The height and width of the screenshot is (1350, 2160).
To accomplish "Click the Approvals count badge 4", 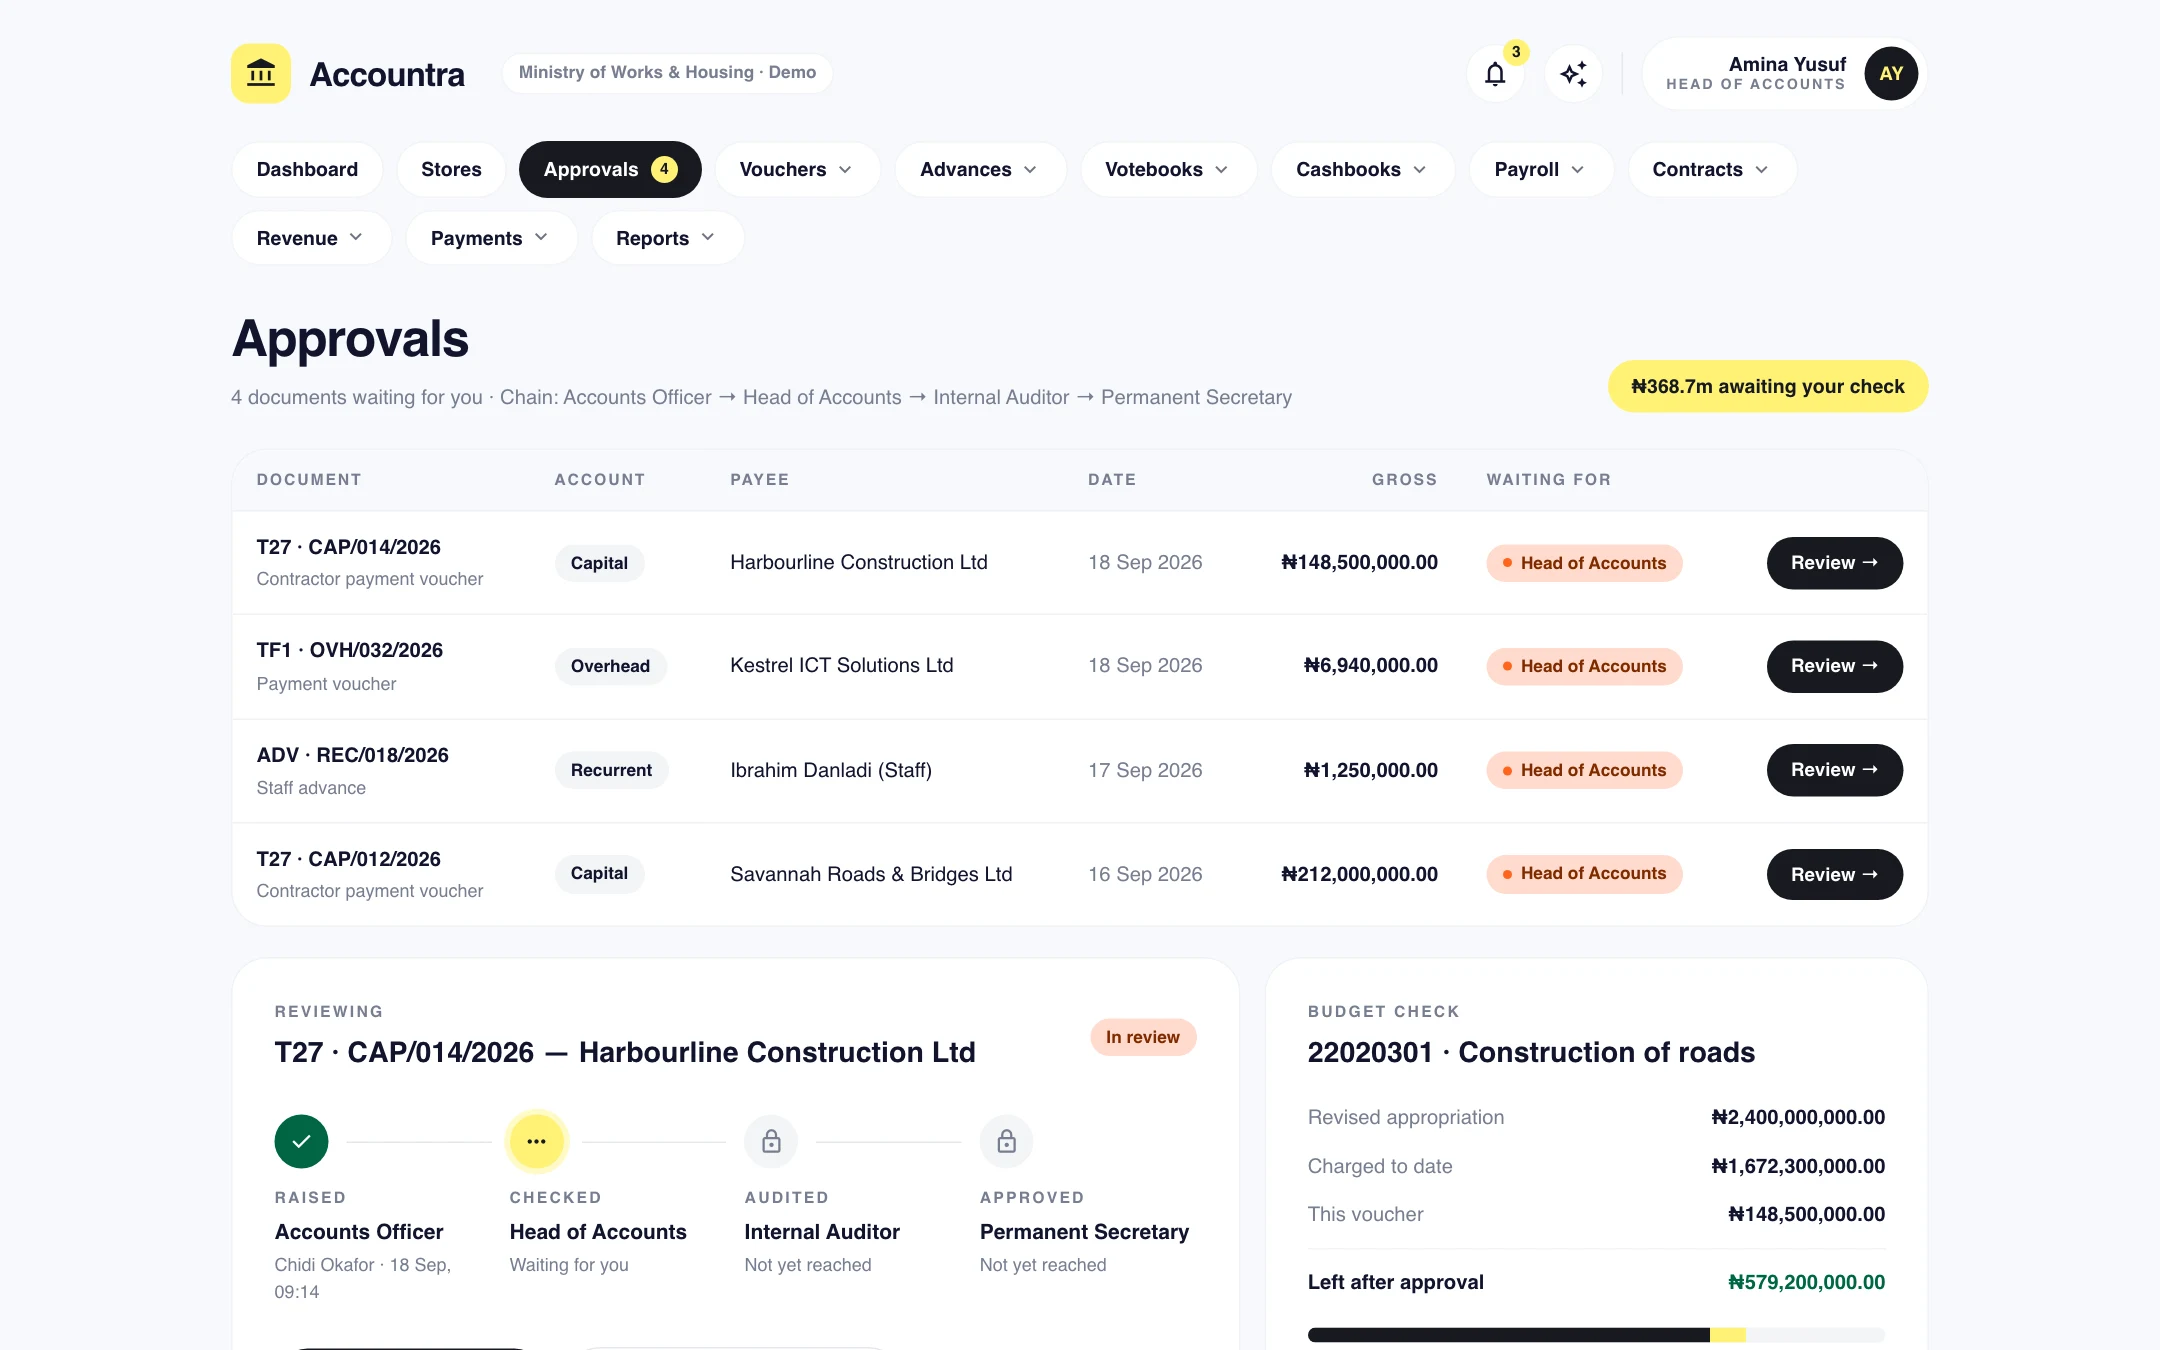I will tap(664, 169).
